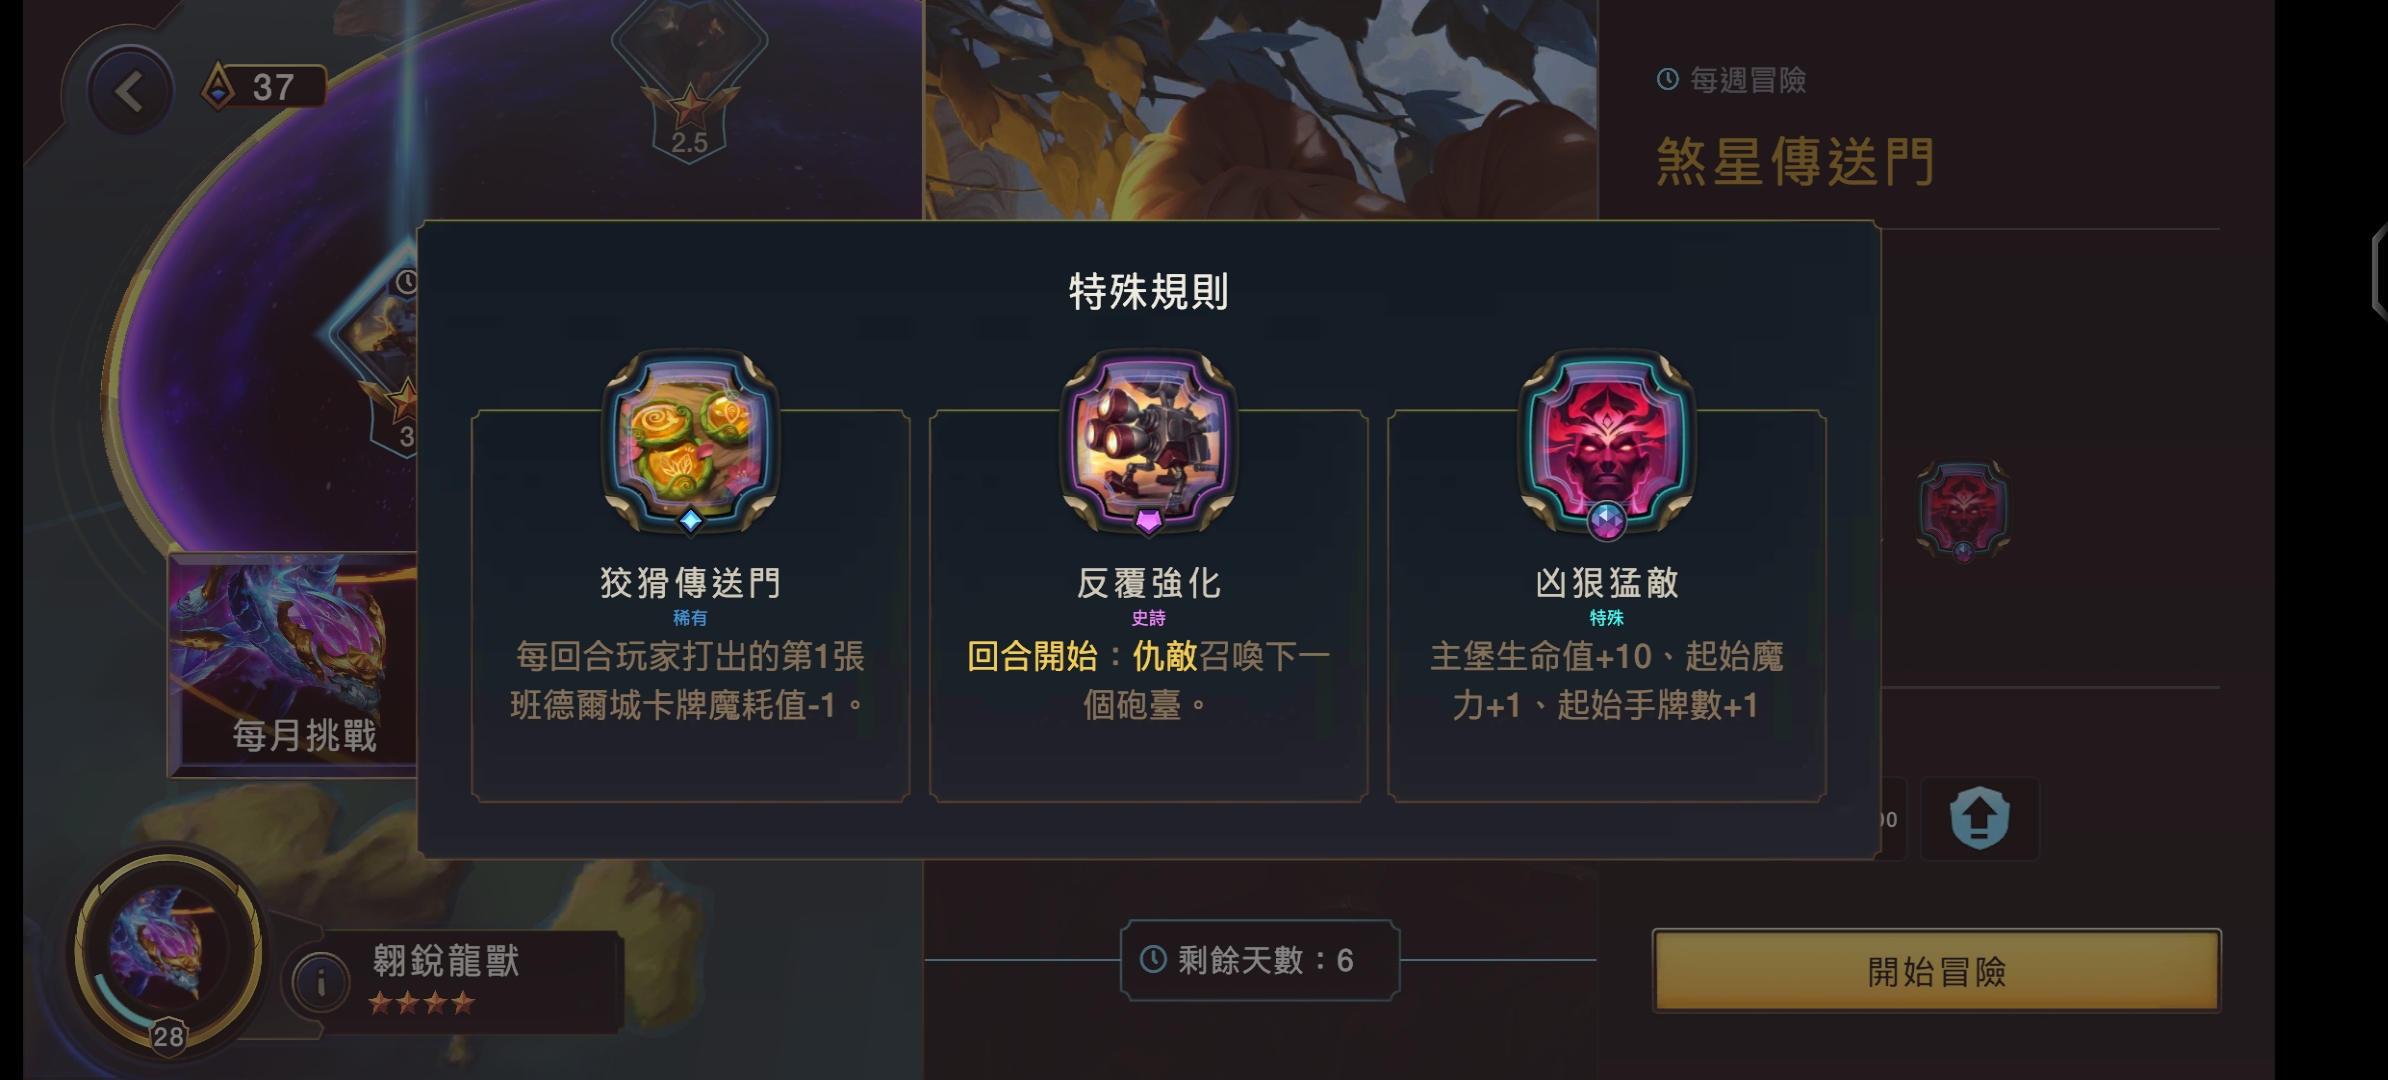Tap the blue upgrade arrow icon
2388x1080 pixels.
1979,818
